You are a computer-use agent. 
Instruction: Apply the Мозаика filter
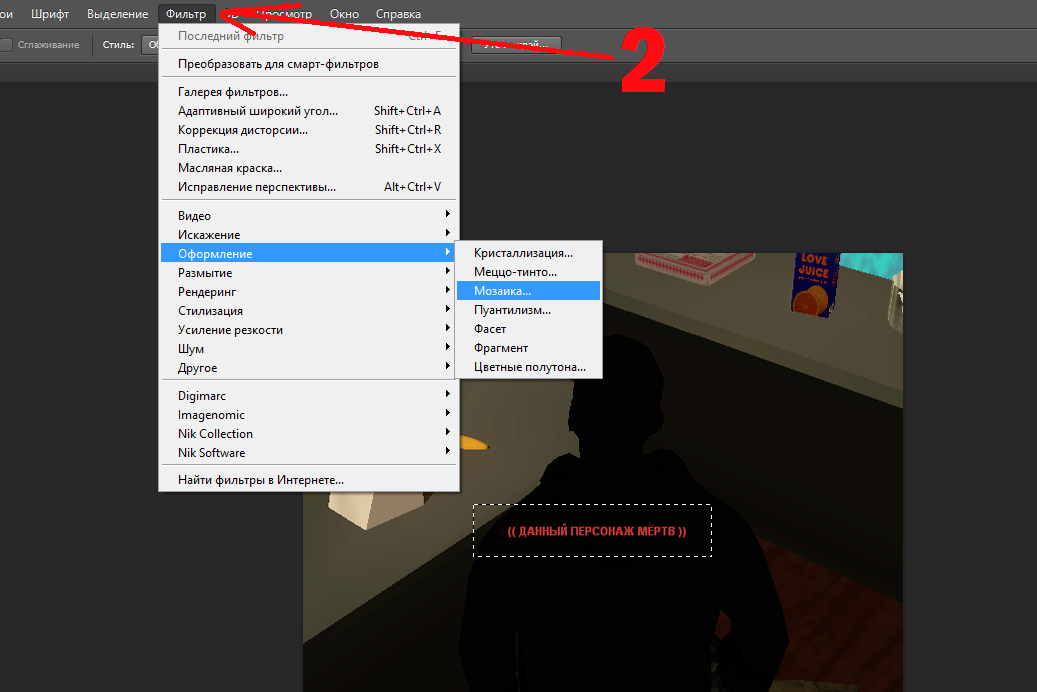[x=528, y=291]
